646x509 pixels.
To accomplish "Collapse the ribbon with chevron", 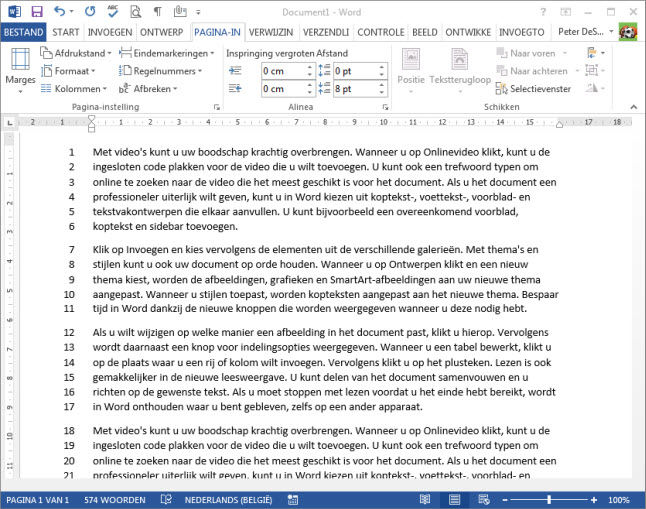I will coord(634,107).
